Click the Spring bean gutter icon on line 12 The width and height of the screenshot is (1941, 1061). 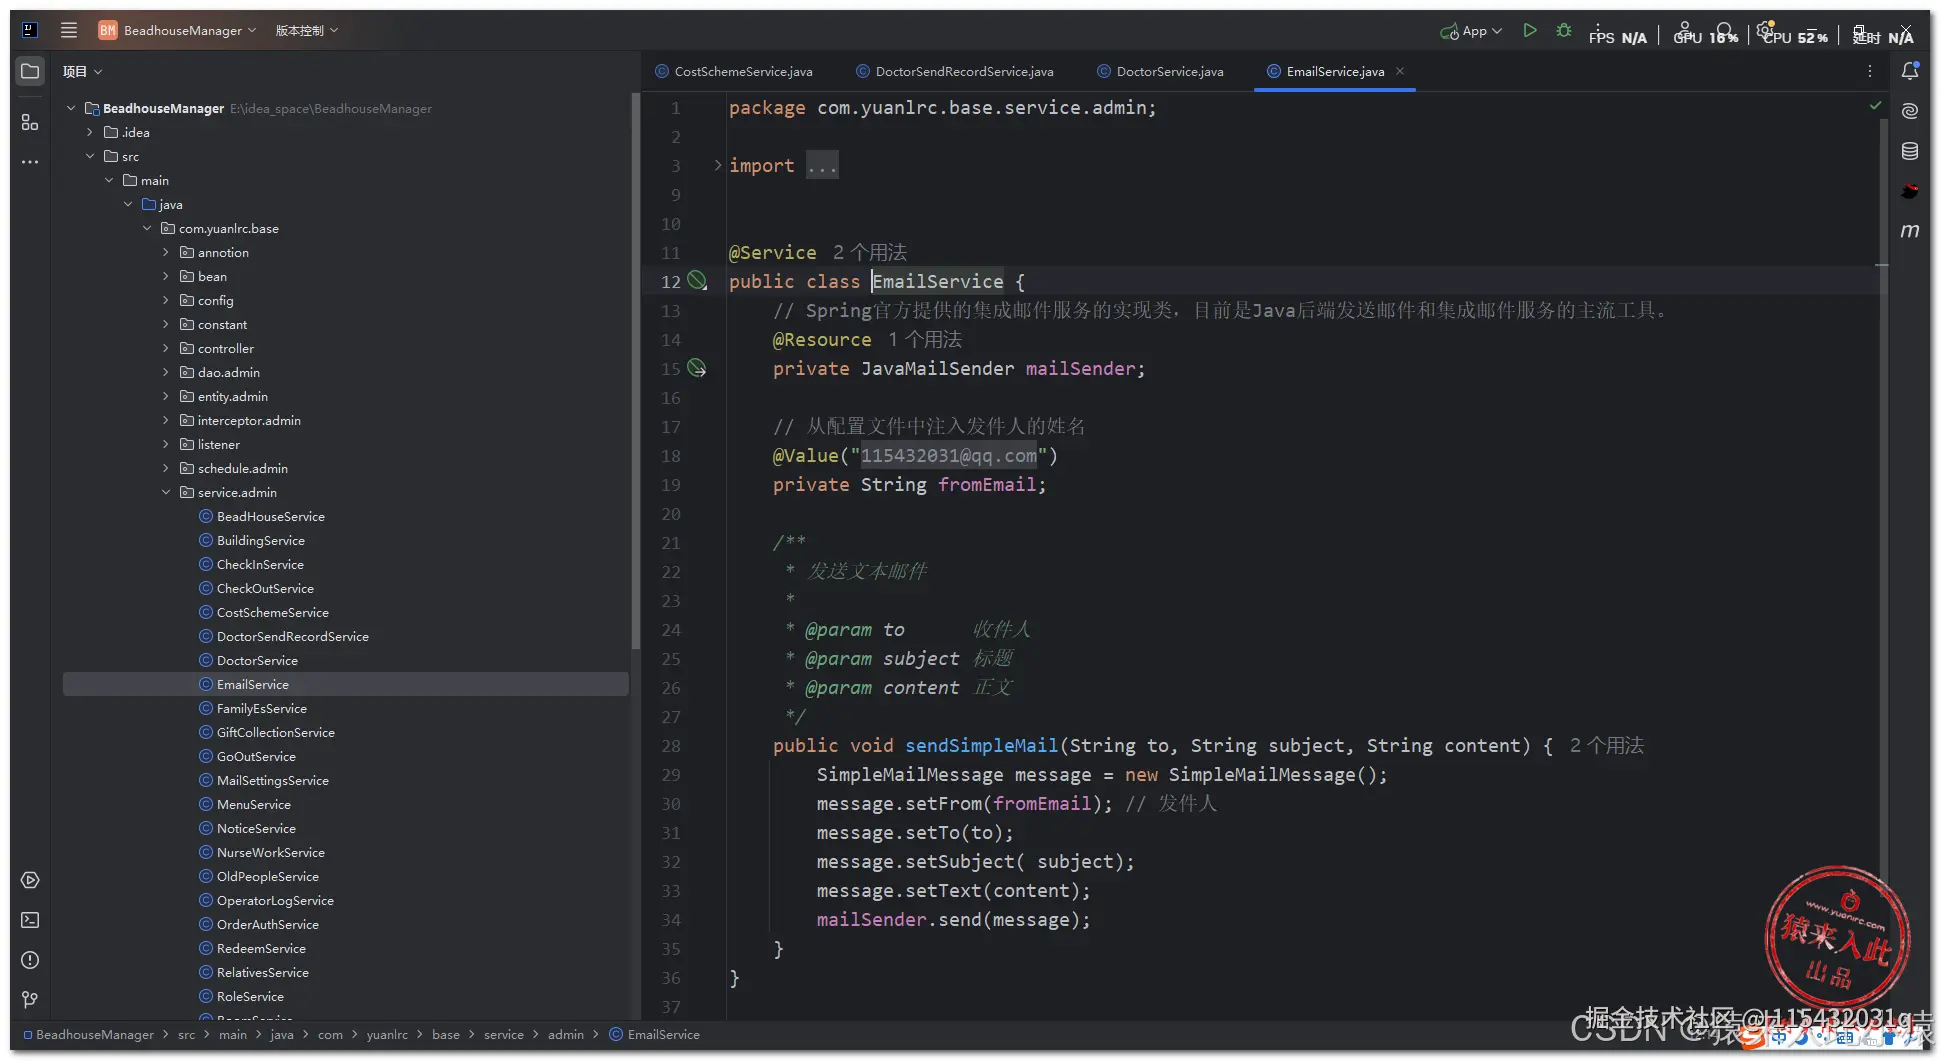[x=697, y=281]
